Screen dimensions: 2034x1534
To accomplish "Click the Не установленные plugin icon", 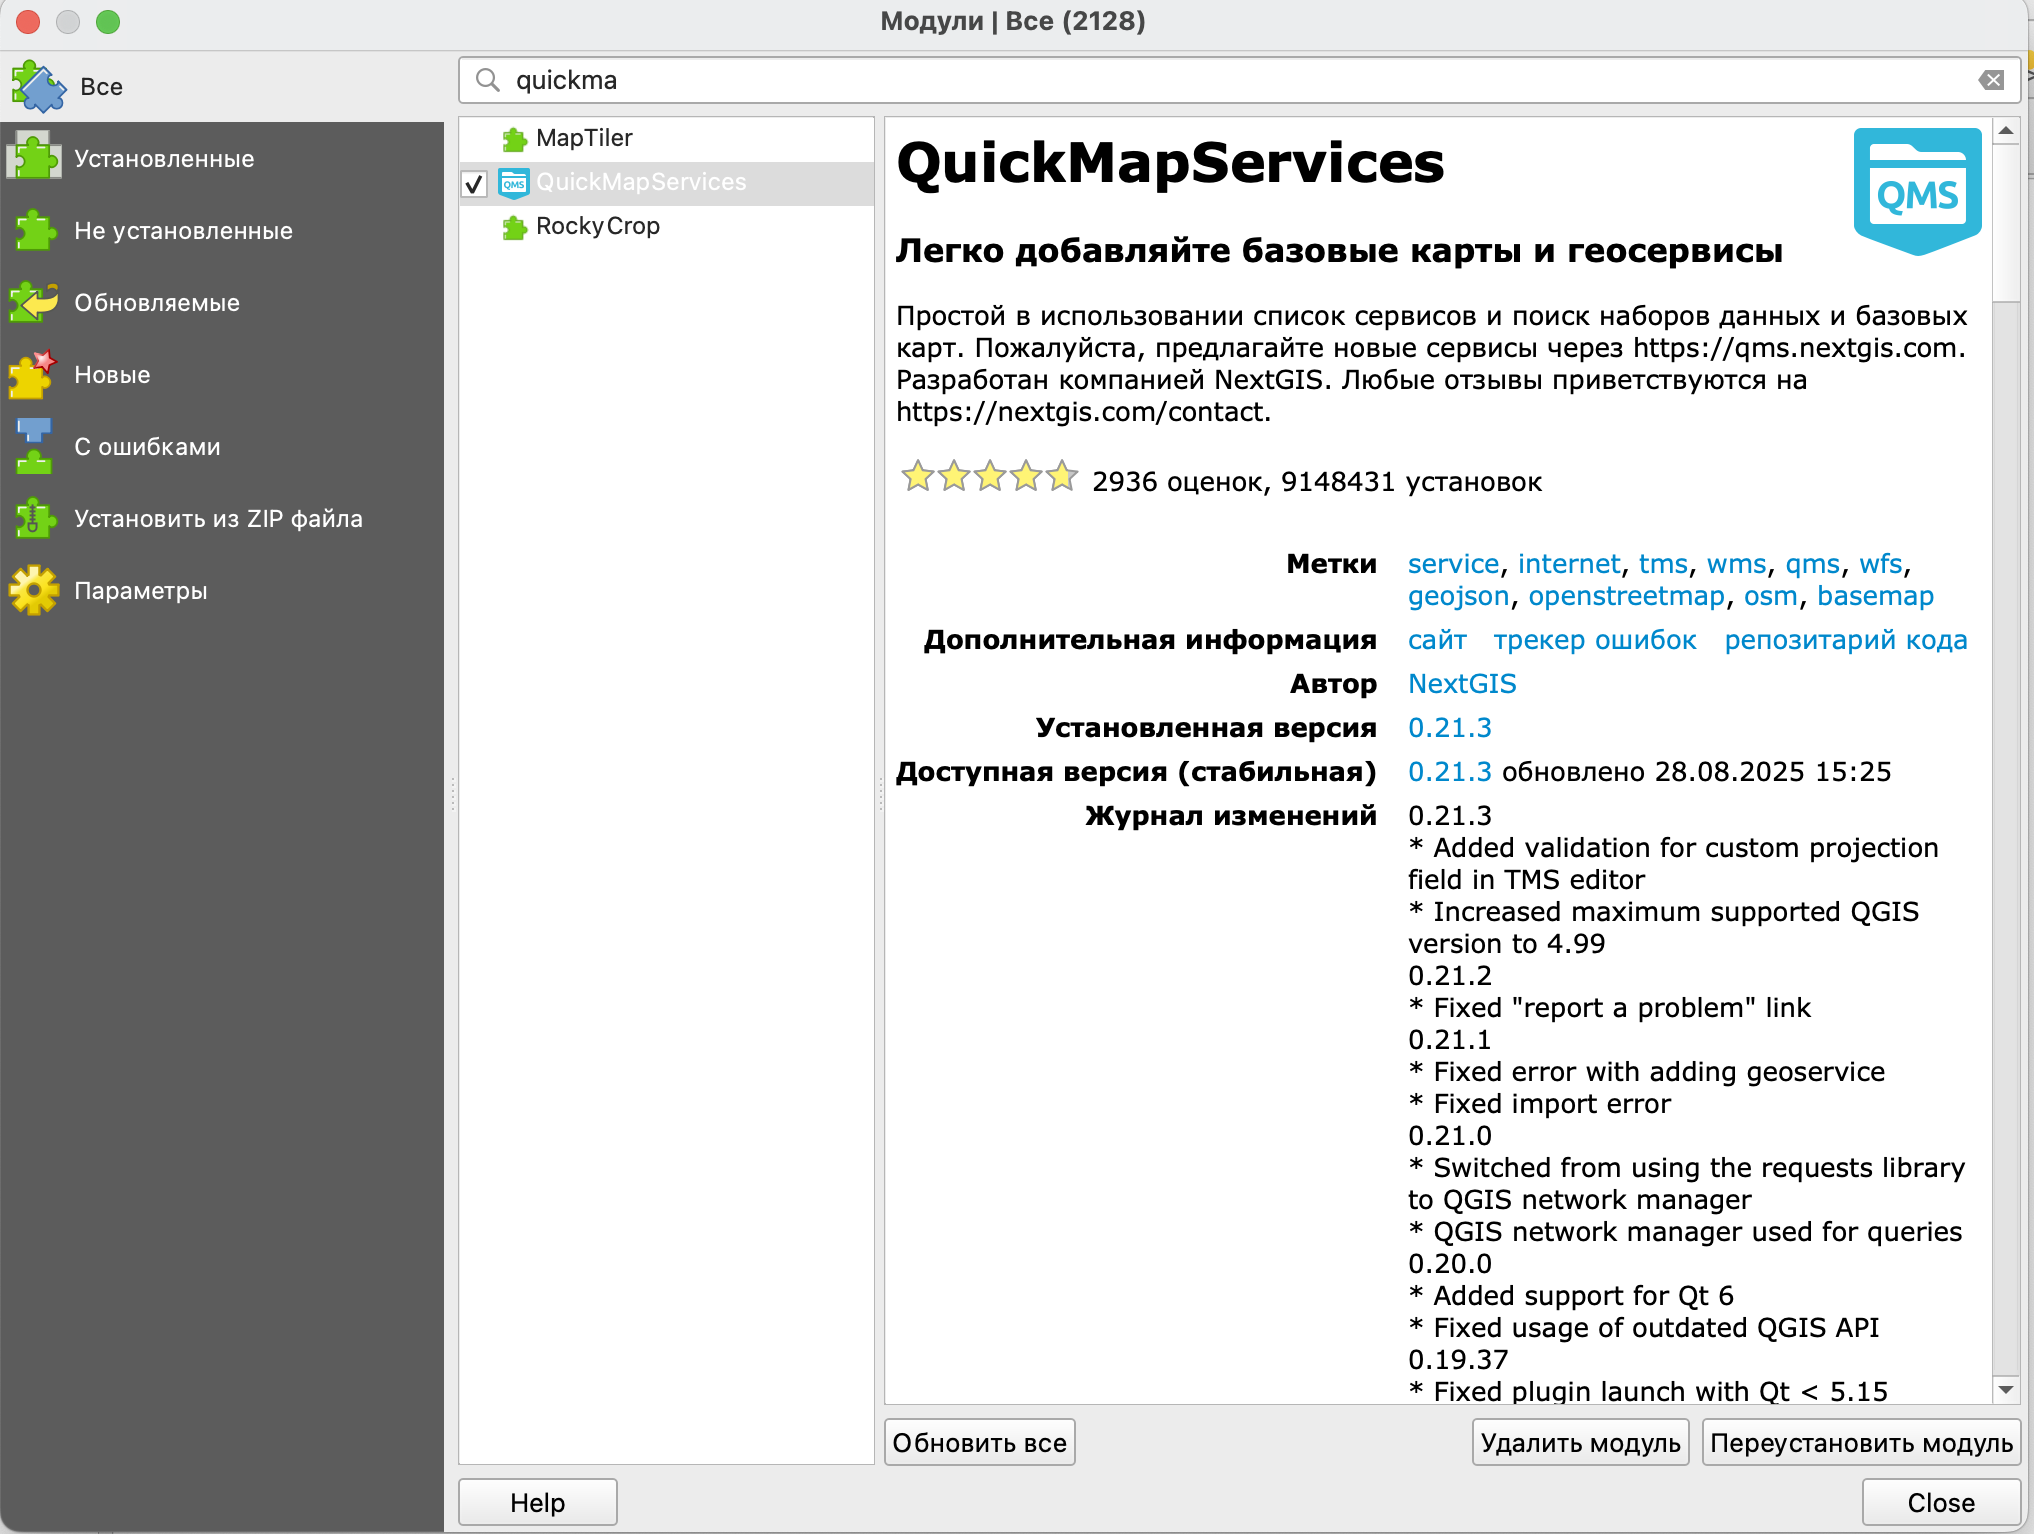I will [36, 231].
